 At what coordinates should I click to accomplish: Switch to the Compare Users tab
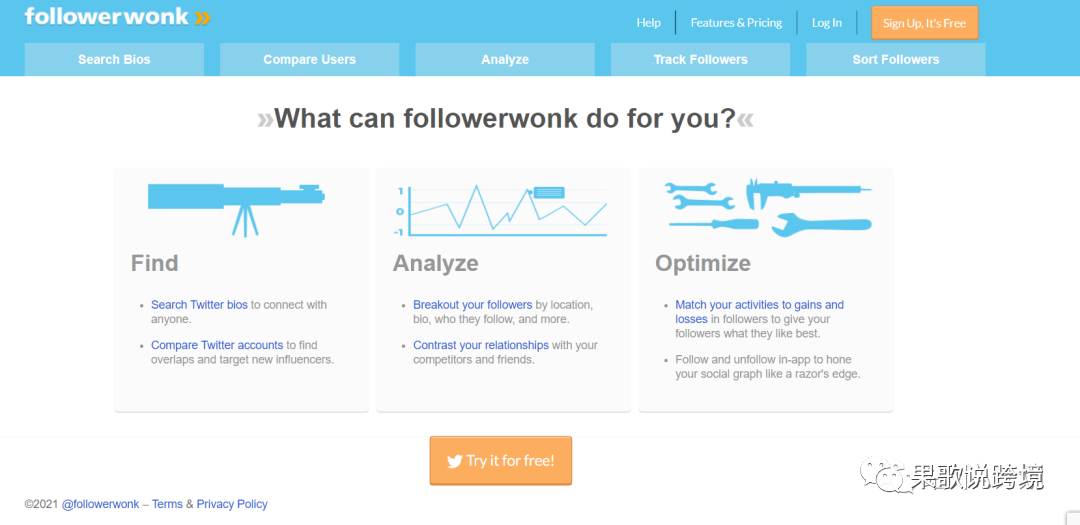pos(309,59)
